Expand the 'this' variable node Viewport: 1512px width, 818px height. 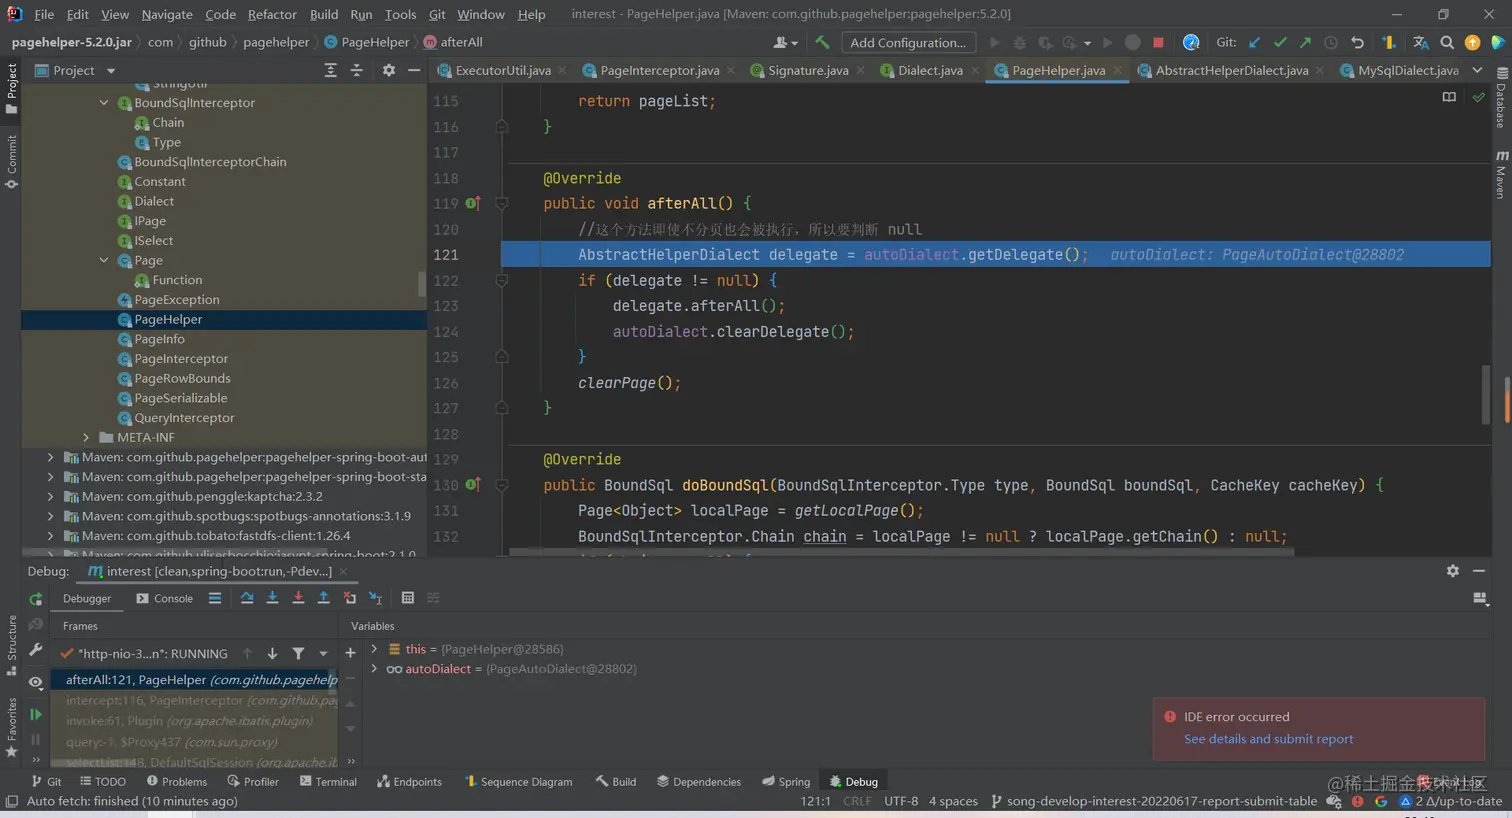(x=375, y=649)
